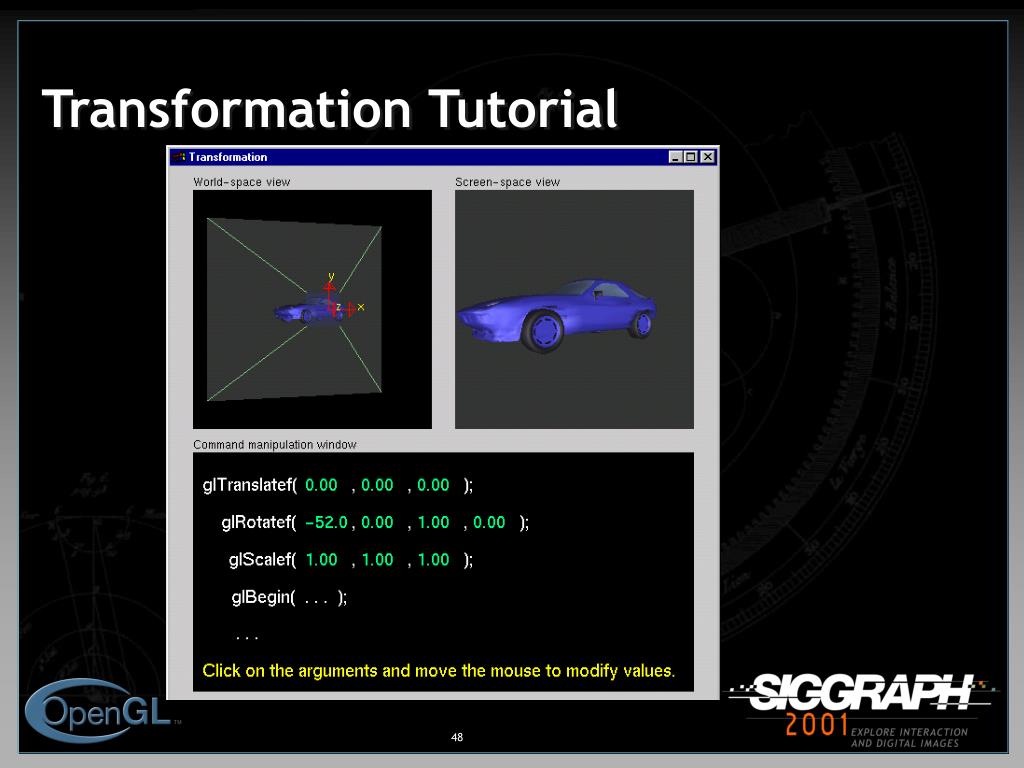This screenshot has width=1024, height=768.
Task: Click the Transformation title bar text
Action: tap(228, 157)
